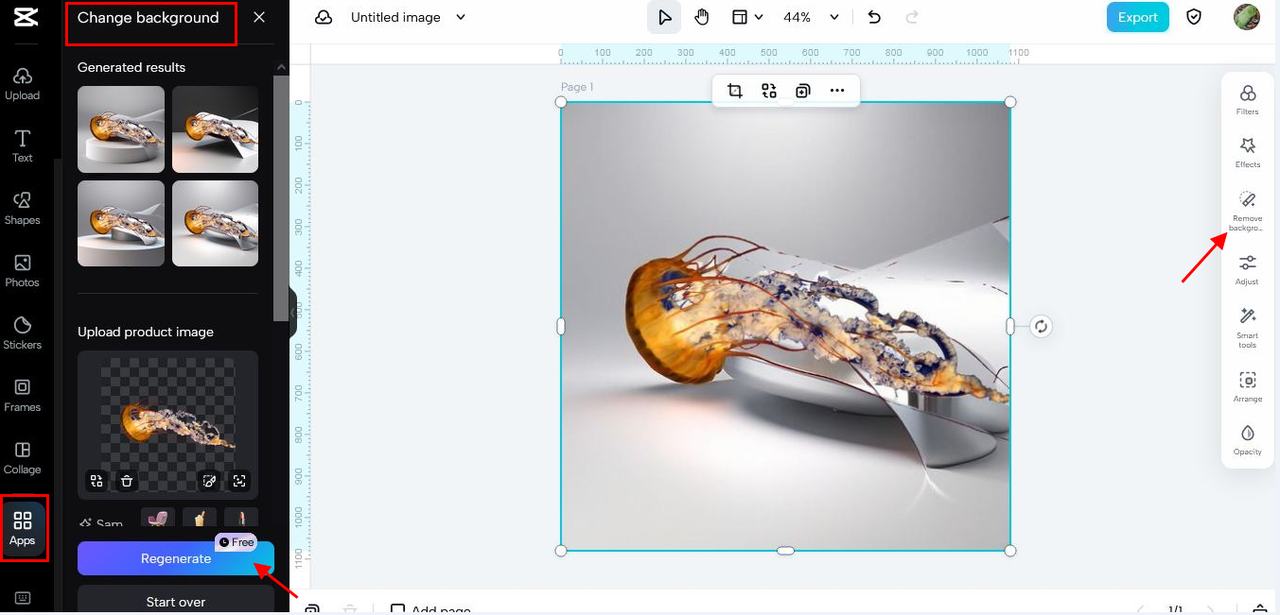Open the Effects panel
Image resolution: width=1280 pixels, height=615 pixels.
click(x=1247, y=153)
